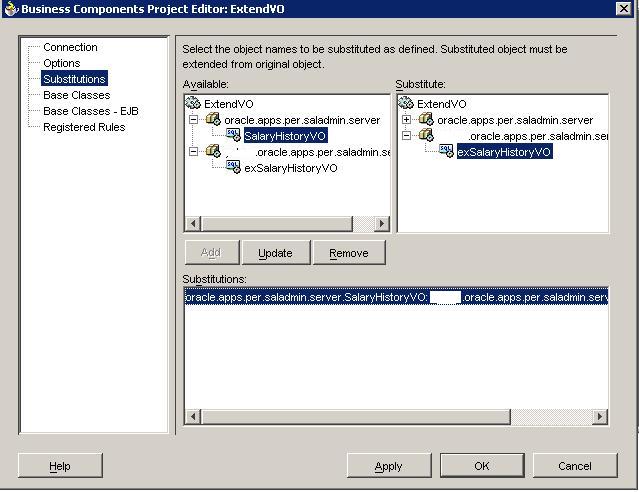Click the Cancel button
This screenshot has height=492, width=639.
pos(575,466)
